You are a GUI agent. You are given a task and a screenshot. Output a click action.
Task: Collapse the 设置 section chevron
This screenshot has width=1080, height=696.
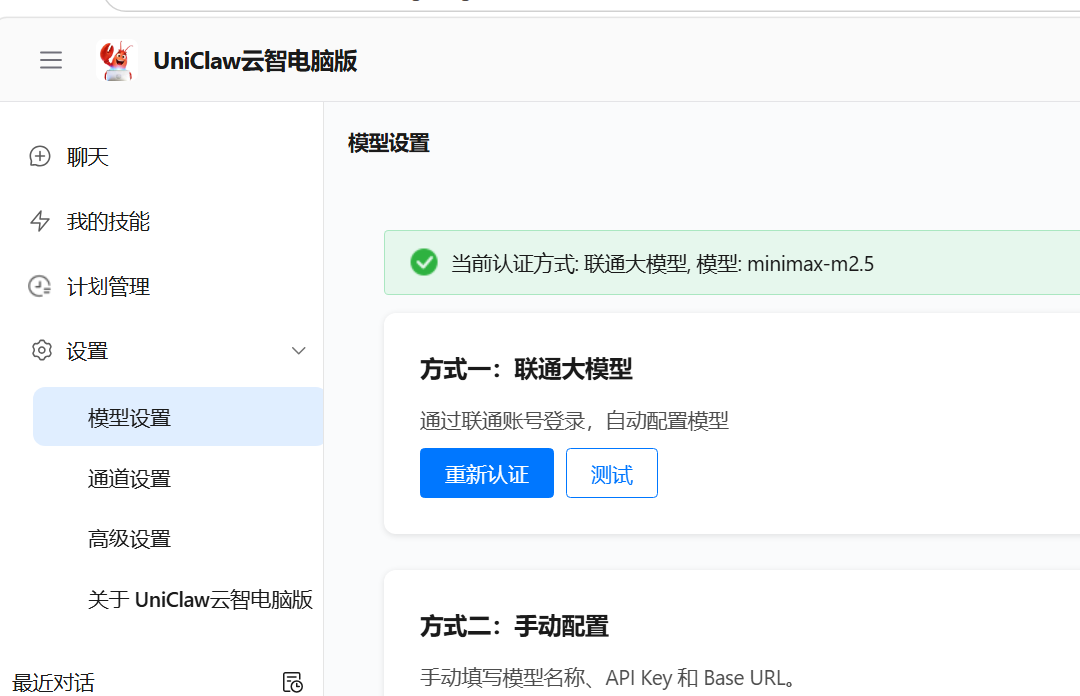tap(298, 351)
